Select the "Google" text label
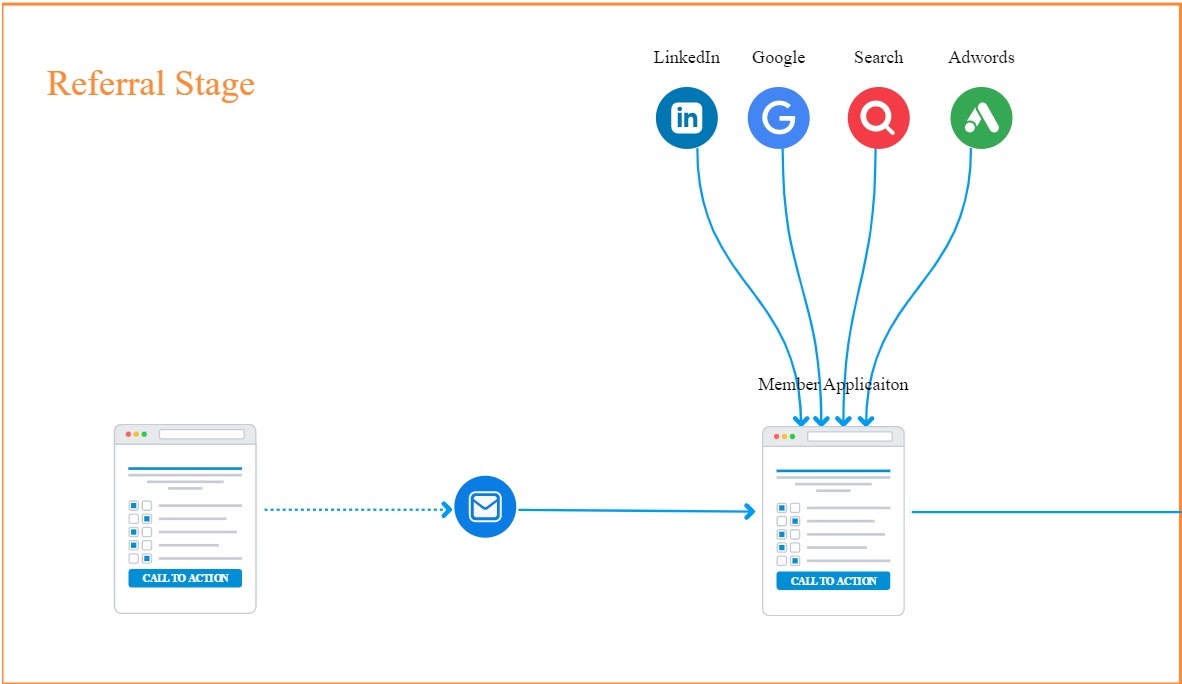This screenshot has height=684, width=1182. point(779,58)
